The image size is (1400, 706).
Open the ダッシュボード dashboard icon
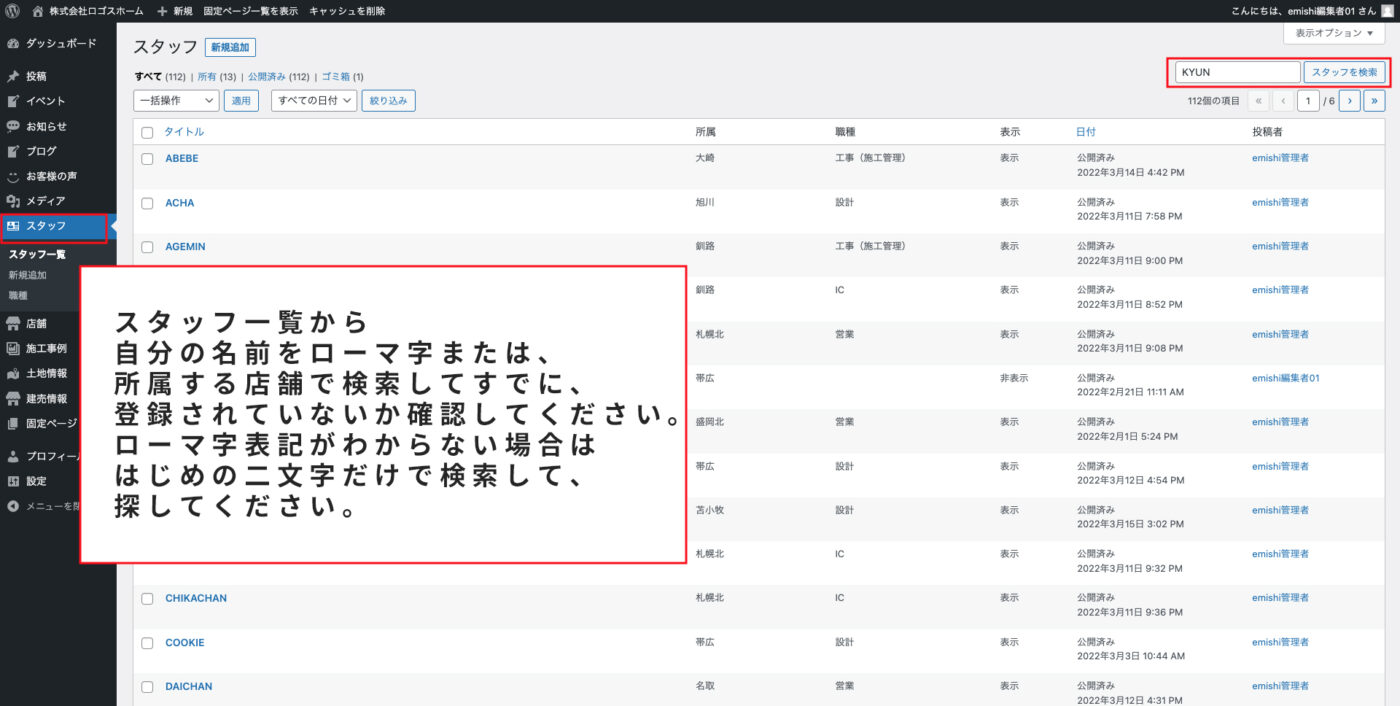(x=13, y=44)
